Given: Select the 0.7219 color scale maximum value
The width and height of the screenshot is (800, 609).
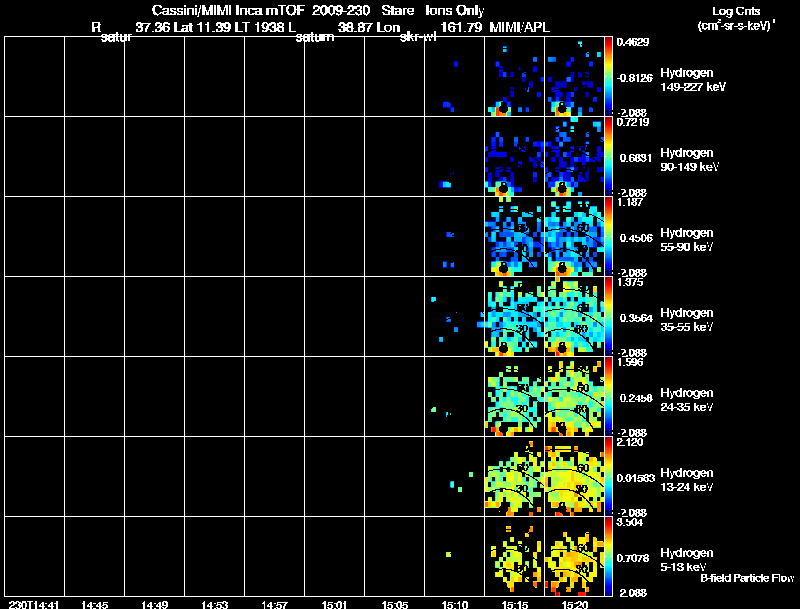Looking at the screenshot, I should coord(633,122).
